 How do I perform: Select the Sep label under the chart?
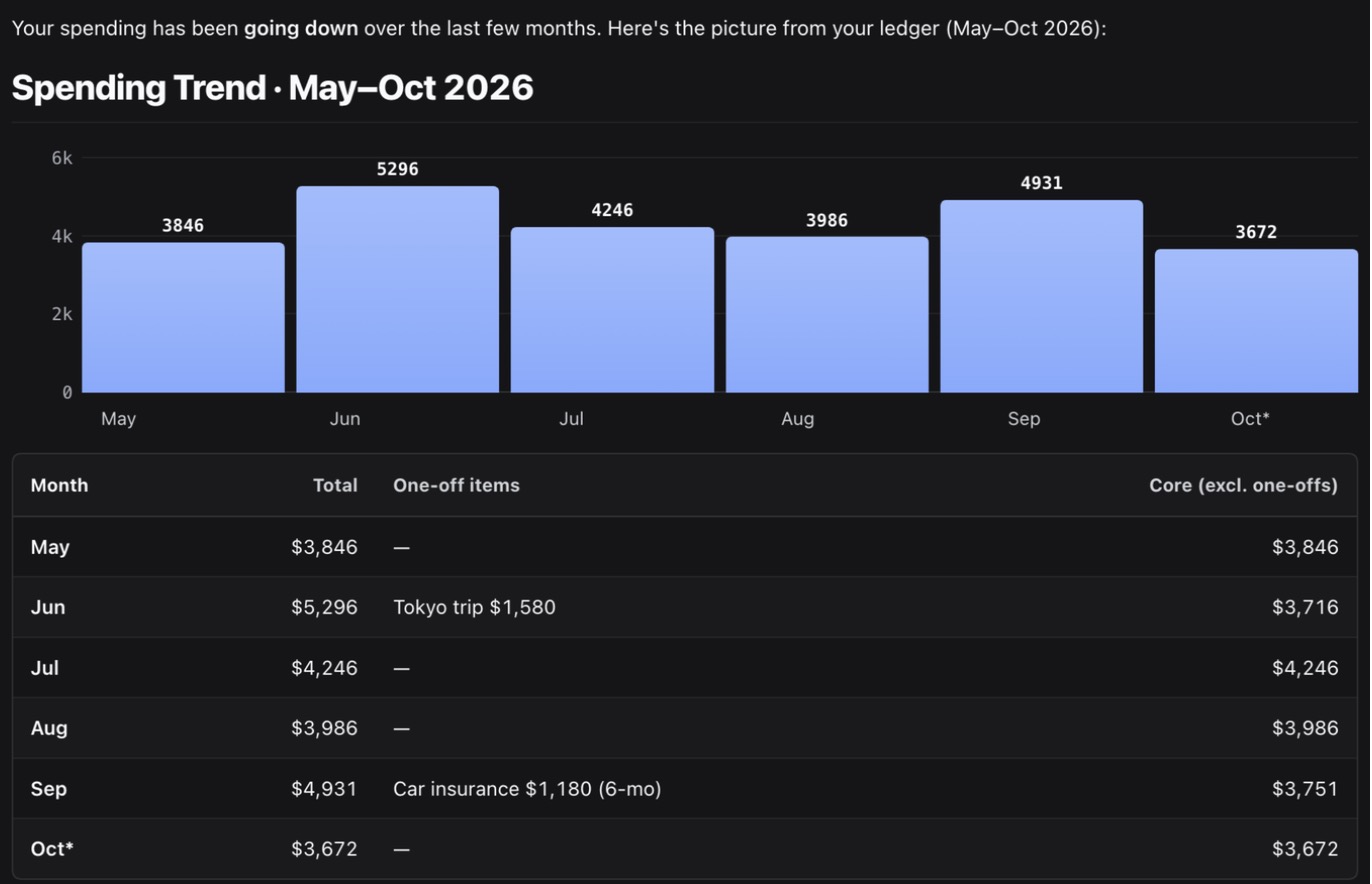pyautogui.click(x=1024, y=419)
